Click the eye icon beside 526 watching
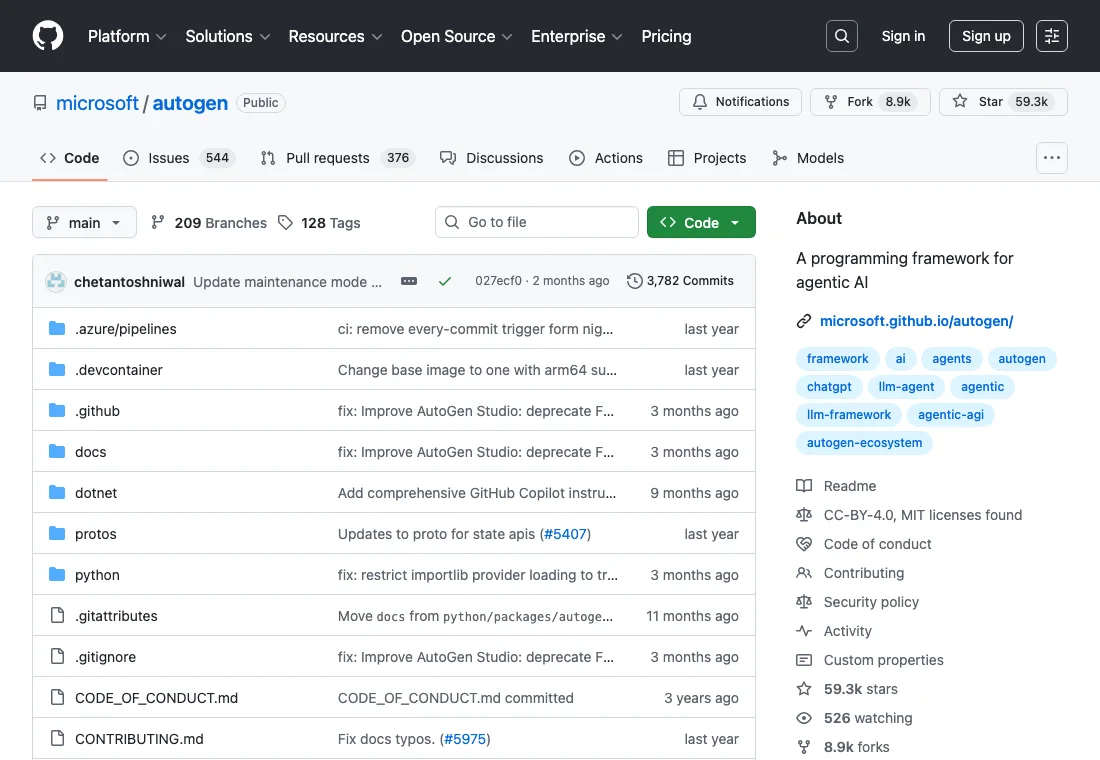This screenshot has width=1100, height=760. point(804,718)
